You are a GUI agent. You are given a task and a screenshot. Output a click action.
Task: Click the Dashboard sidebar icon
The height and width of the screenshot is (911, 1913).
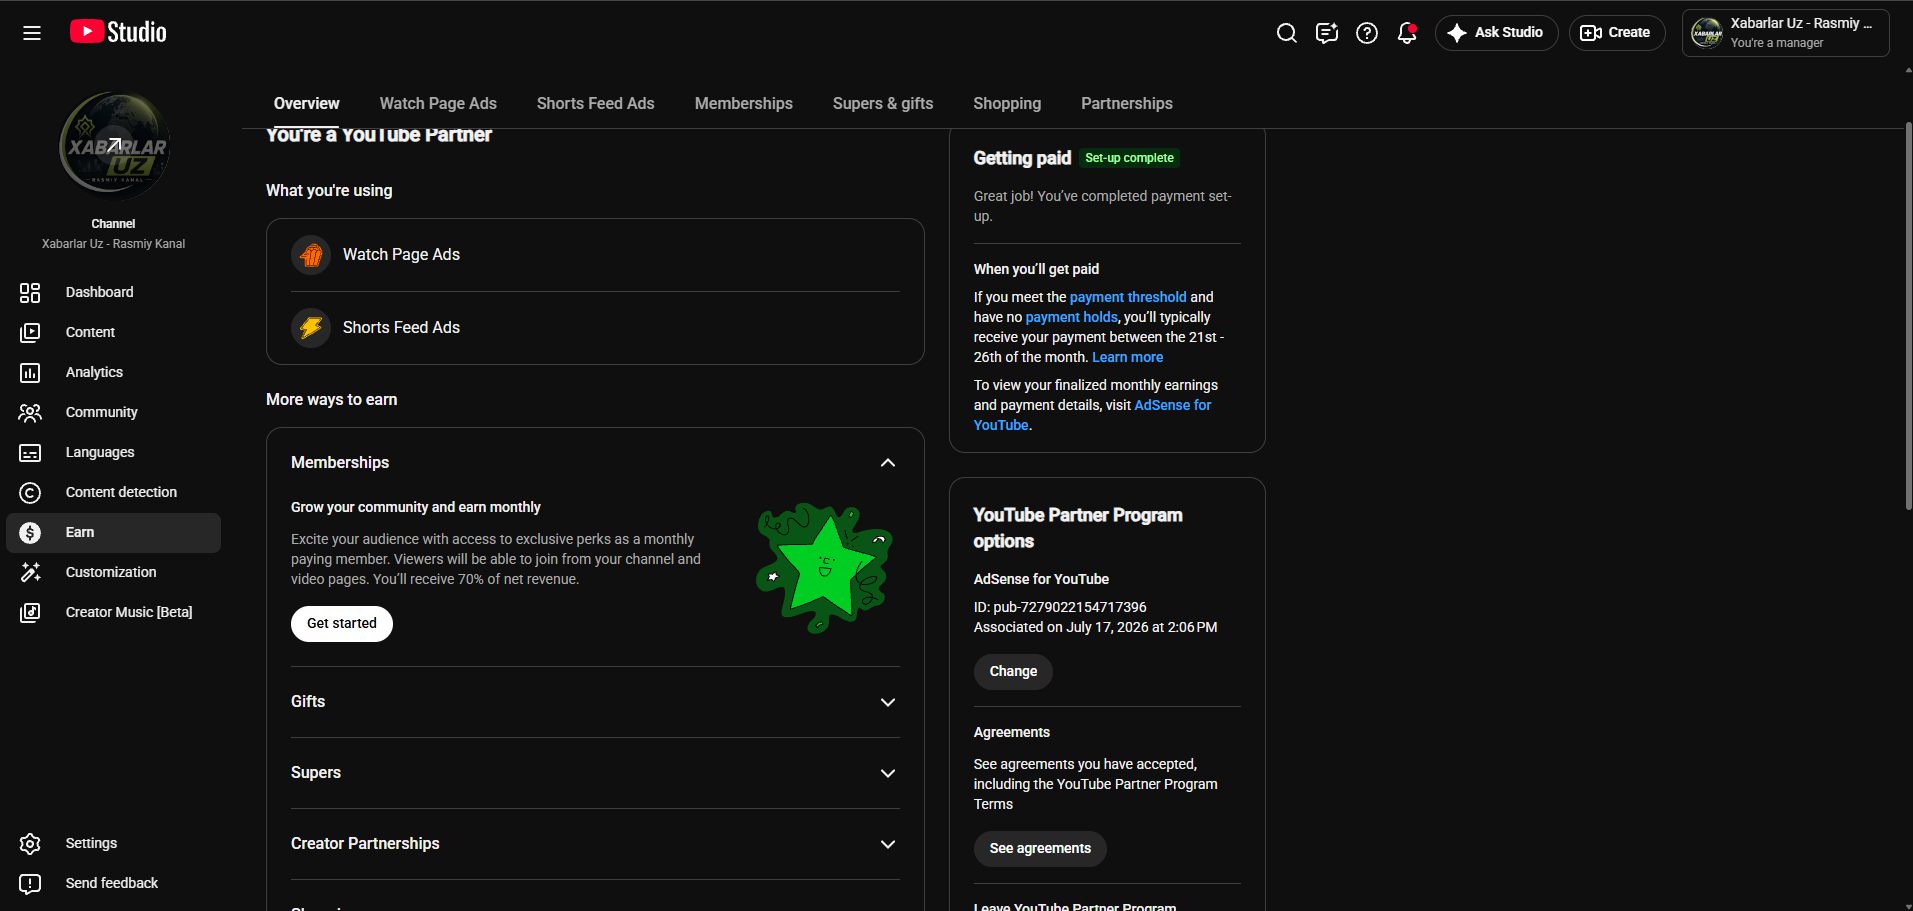point(30,292)
